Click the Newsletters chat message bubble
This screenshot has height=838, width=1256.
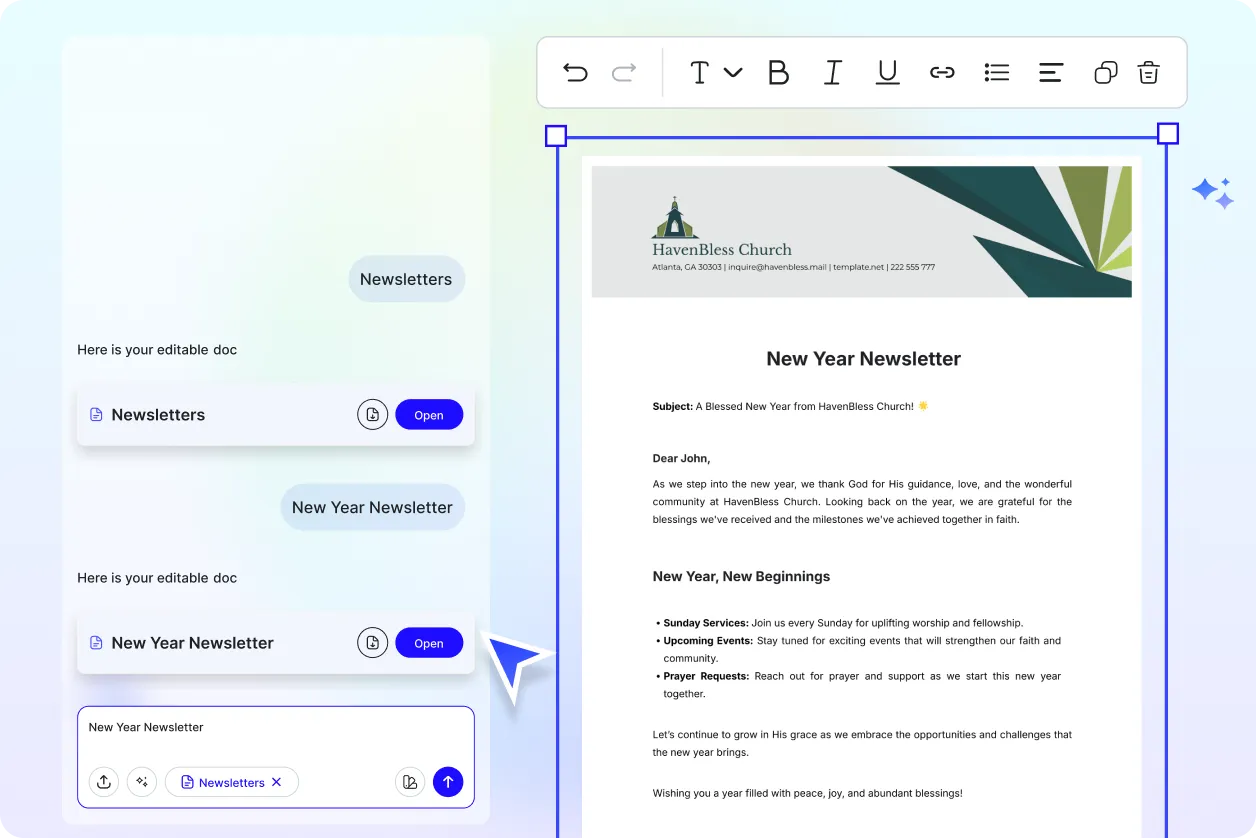tap(406, 279)
